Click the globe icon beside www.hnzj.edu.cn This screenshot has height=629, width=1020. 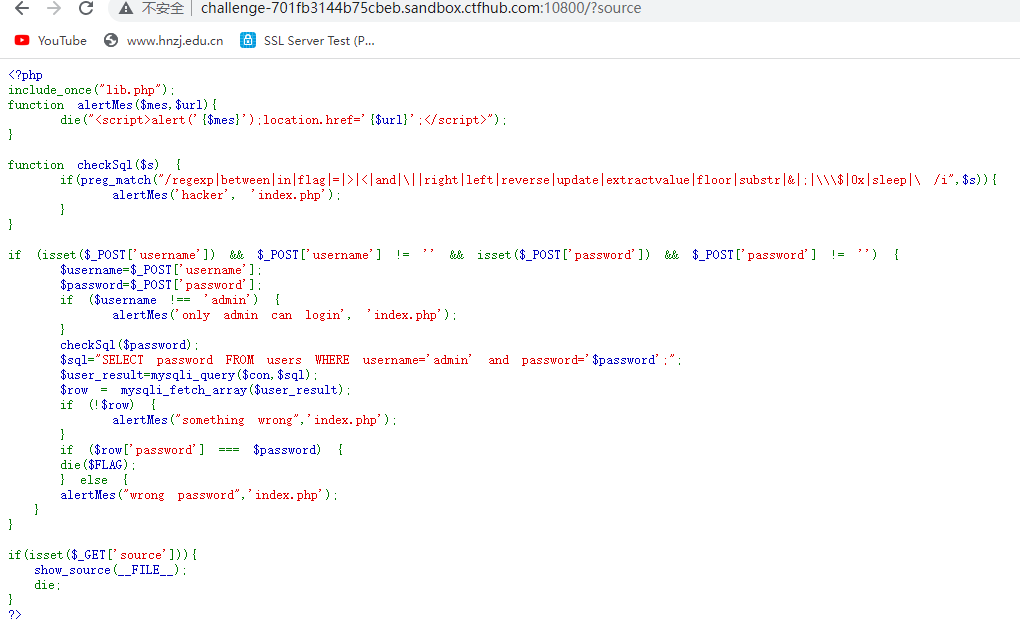(x=111, y=40)
